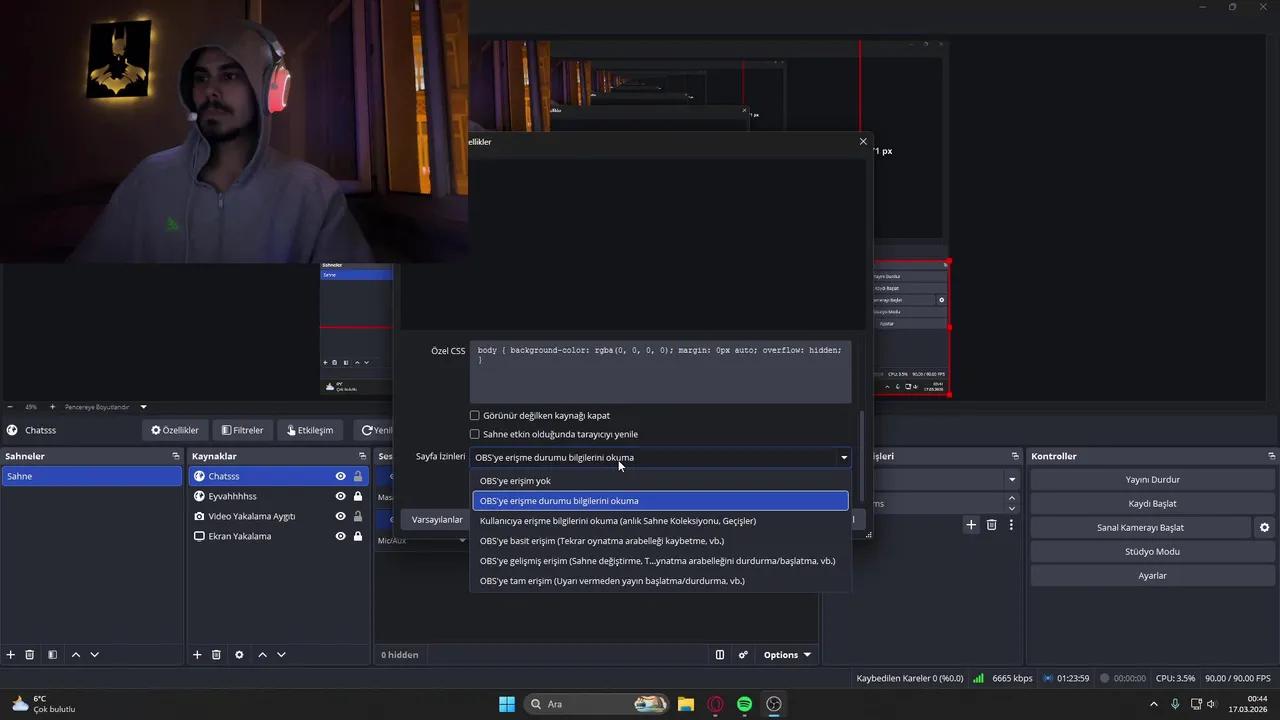Open the transition type dropdown
This screenshot has width=1280, height=720.
[x=1012, y=479]
